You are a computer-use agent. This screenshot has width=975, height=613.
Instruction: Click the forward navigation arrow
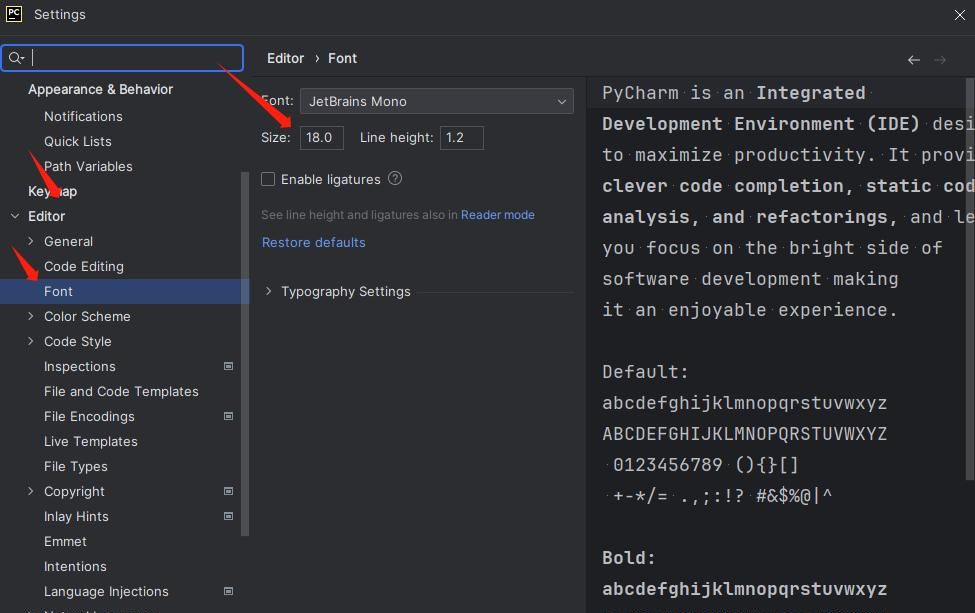click(940, 60)
